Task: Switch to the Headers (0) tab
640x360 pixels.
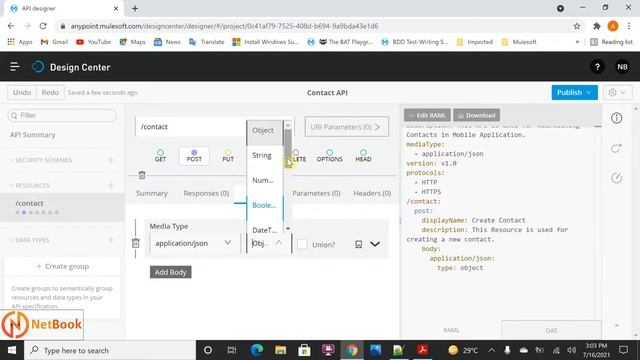Action: (372, 193)
